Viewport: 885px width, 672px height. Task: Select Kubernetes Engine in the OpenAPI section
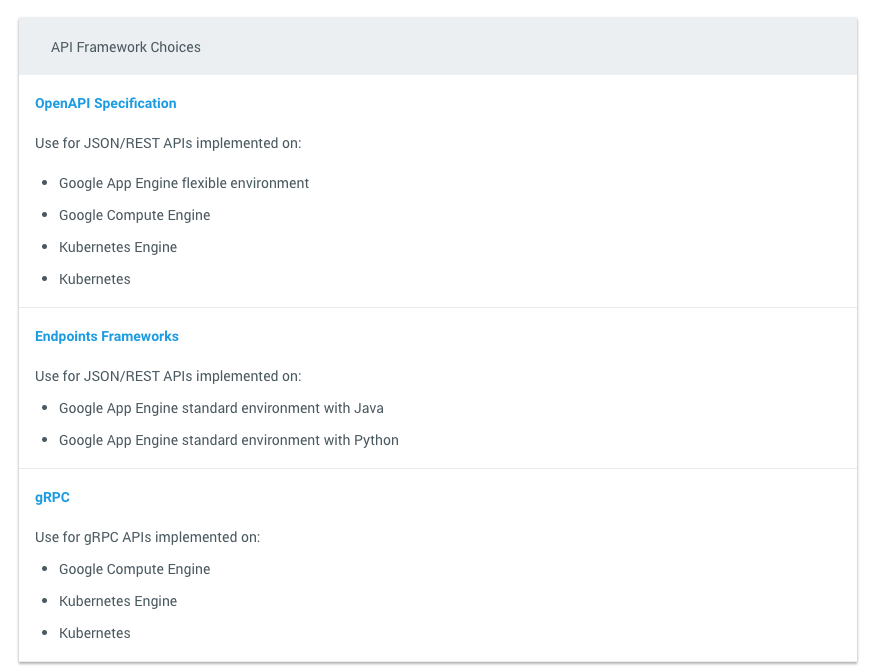tap(118, 247)
